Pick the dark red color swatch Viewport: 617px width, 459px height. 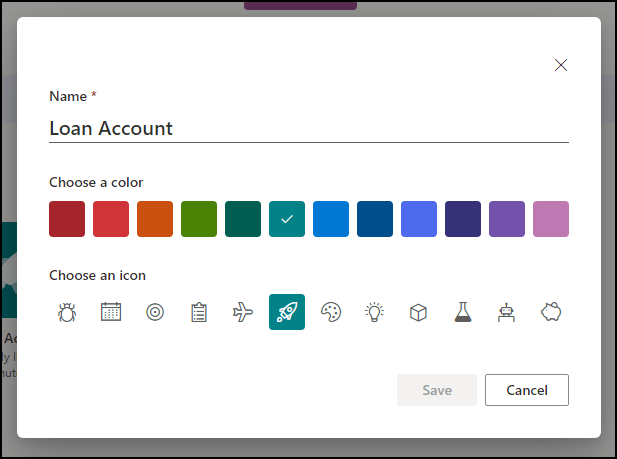coord(67,219)
